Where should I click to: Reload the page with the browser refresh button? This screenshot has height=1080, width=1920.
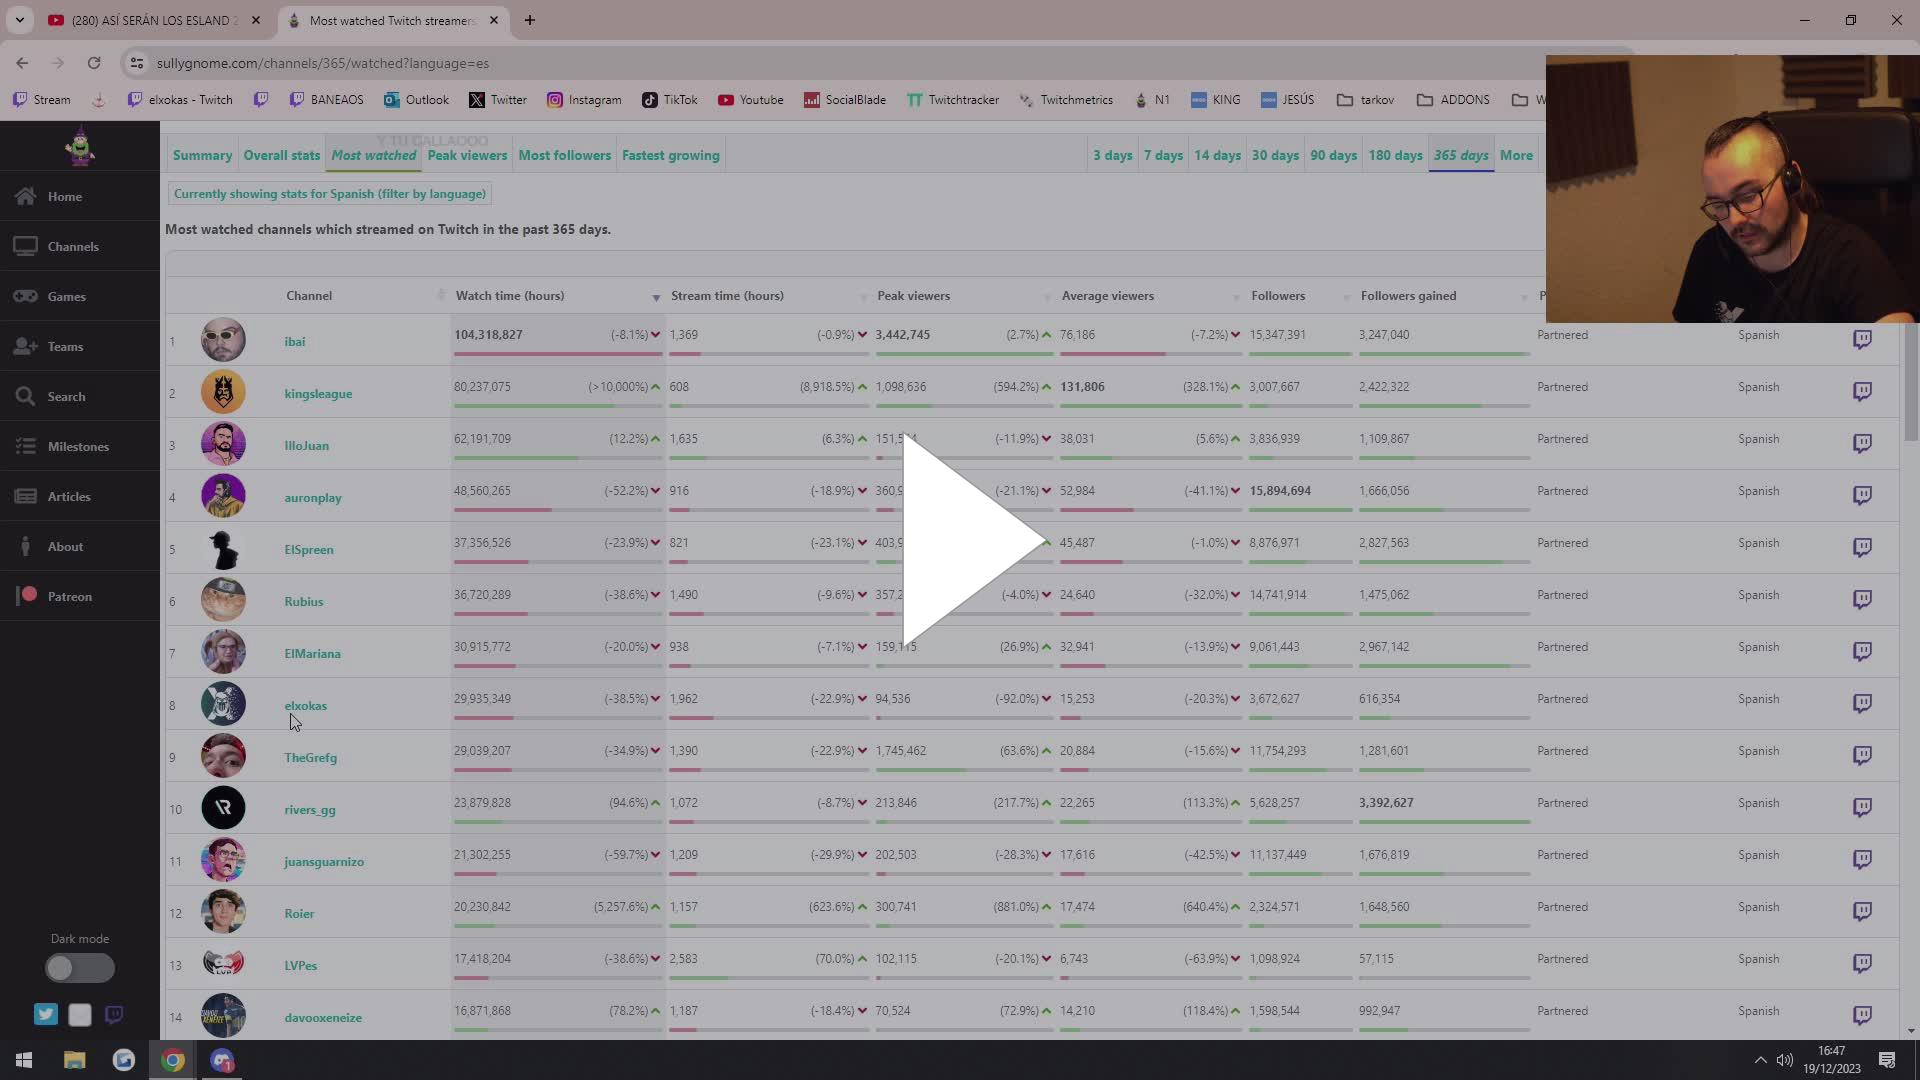coord(94,63)
